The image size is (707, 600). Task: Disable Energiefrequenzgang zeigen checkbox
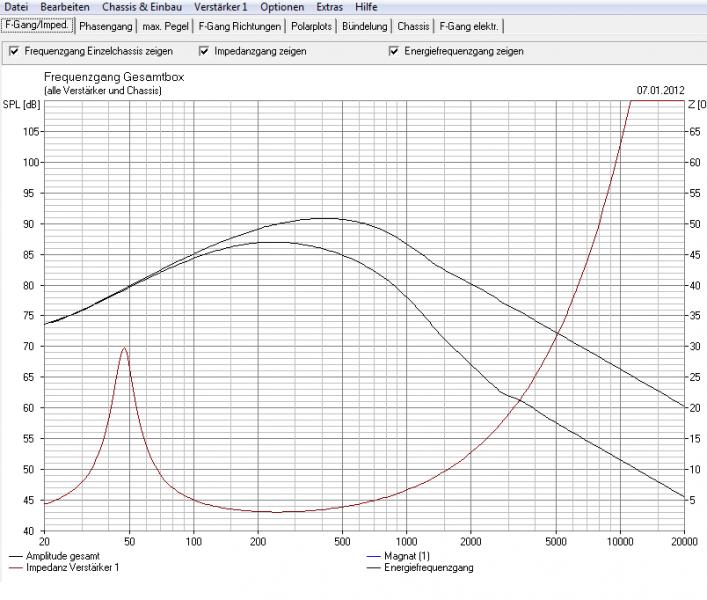coord(394,51)
